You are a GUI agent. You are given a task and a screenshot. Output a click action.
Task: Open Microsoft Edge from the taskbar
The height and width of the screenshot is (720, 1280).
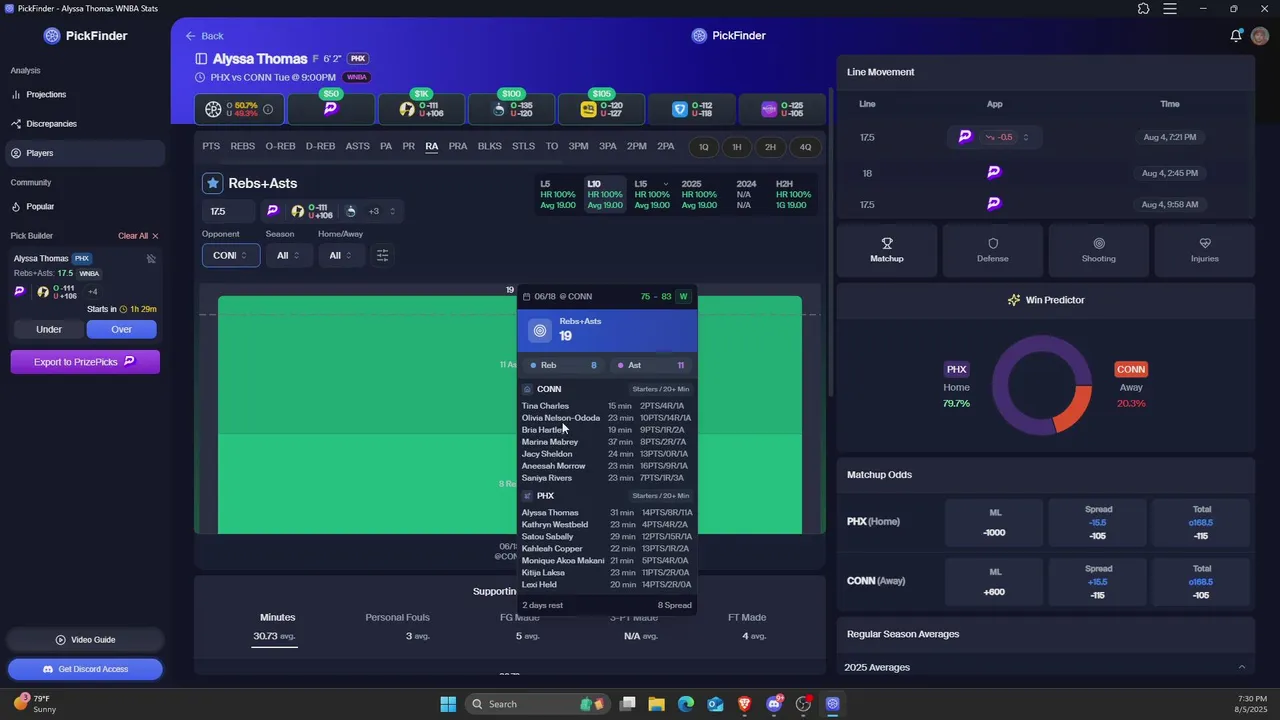[x=686, y=704]
